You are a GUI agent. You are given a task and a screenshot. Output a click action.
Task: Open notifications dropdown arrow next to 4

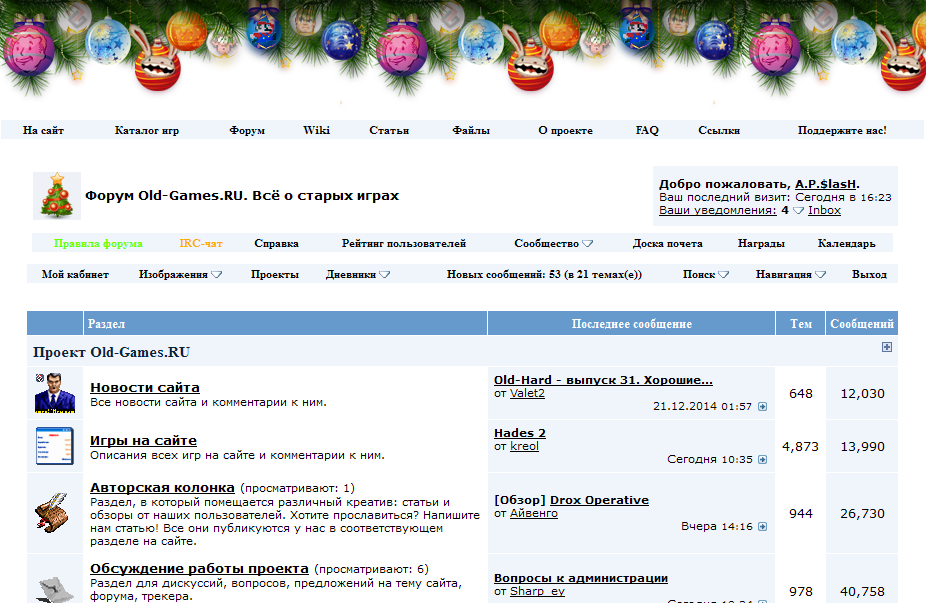pos(798,210)
